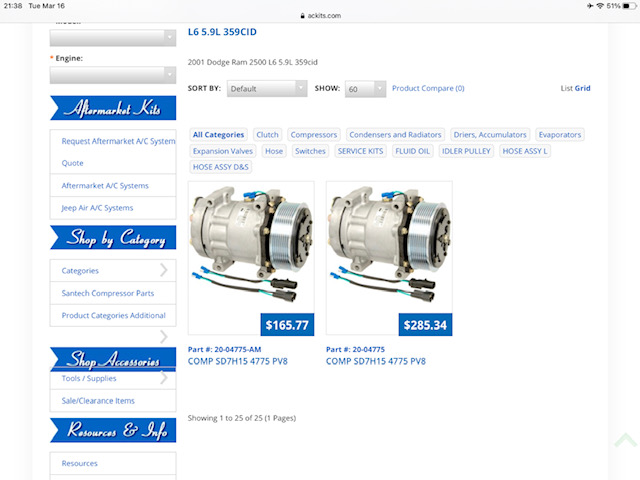Tap the battery icon in status bar

[629, 6]
